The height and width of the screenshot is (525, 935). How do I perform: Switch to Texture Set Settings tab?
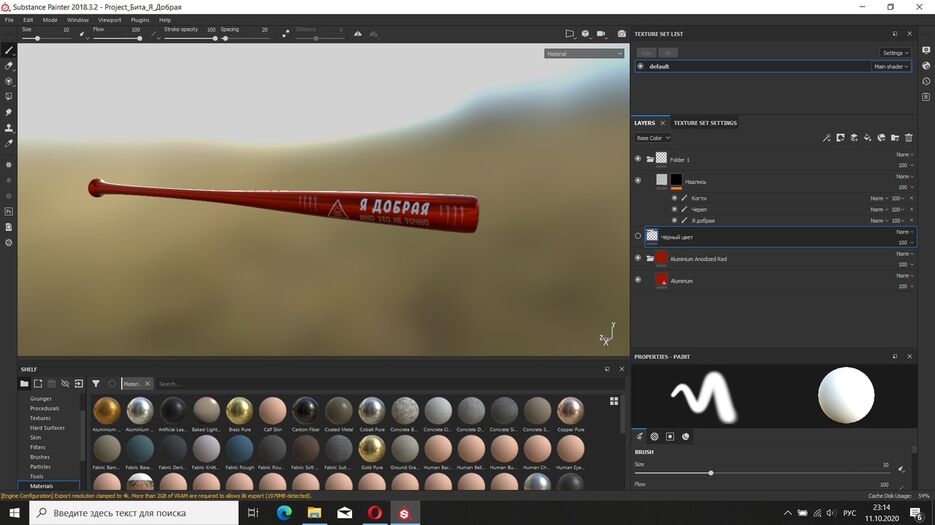[705, 123]
